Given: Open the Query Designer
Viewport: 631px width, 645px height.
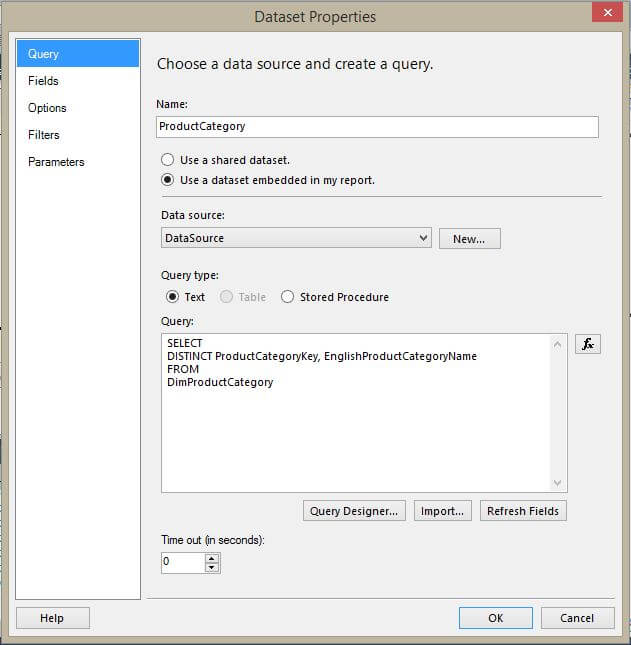Looking at the screenshot, I should pyautogui.click(x=354, y=511).
